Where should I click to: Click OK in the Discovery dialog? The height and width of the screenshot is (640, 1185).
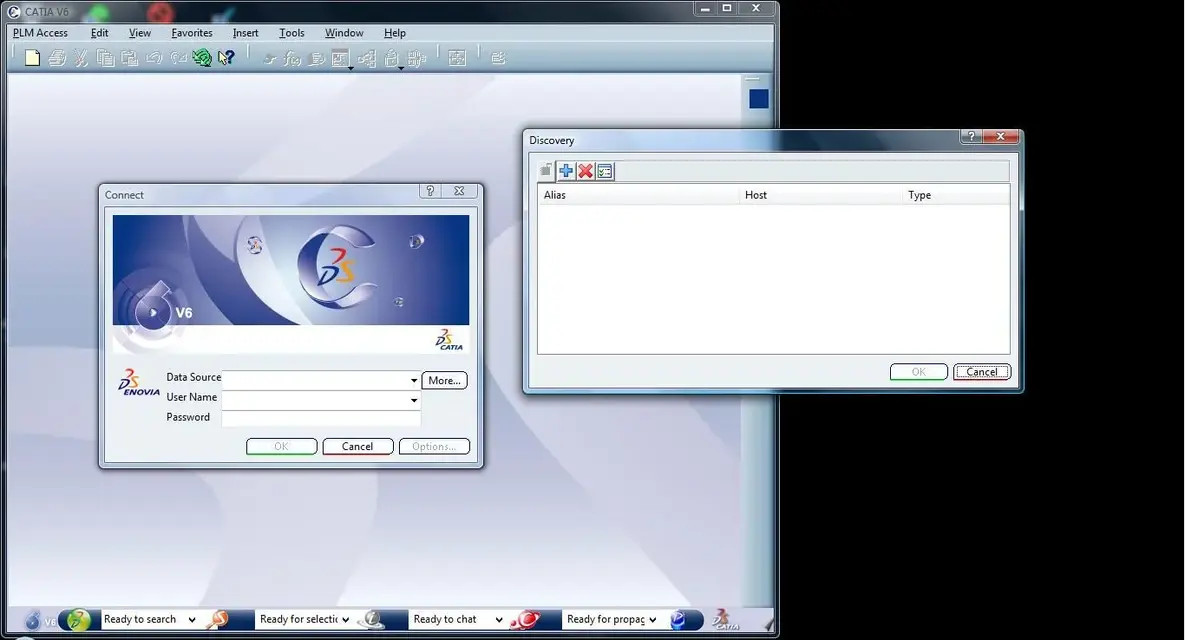[918, 372]
